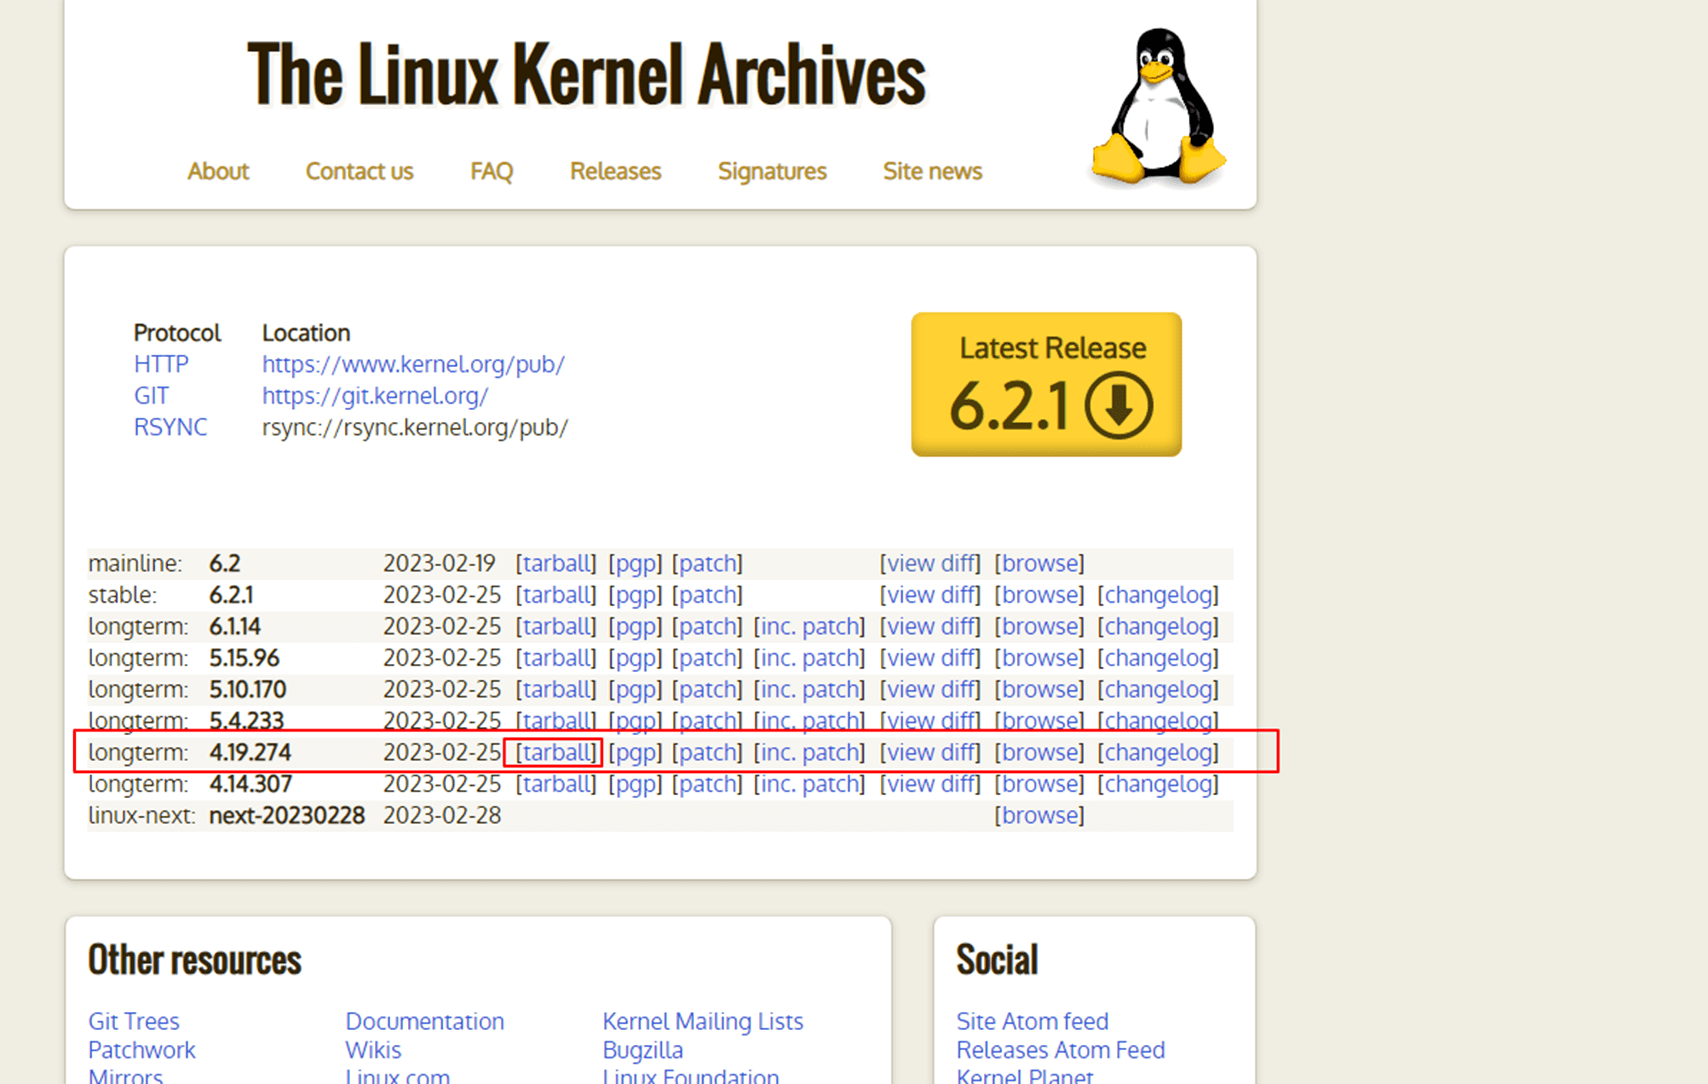Browse the longterm 4.19.274 tree

click(x=1039, y=752)
